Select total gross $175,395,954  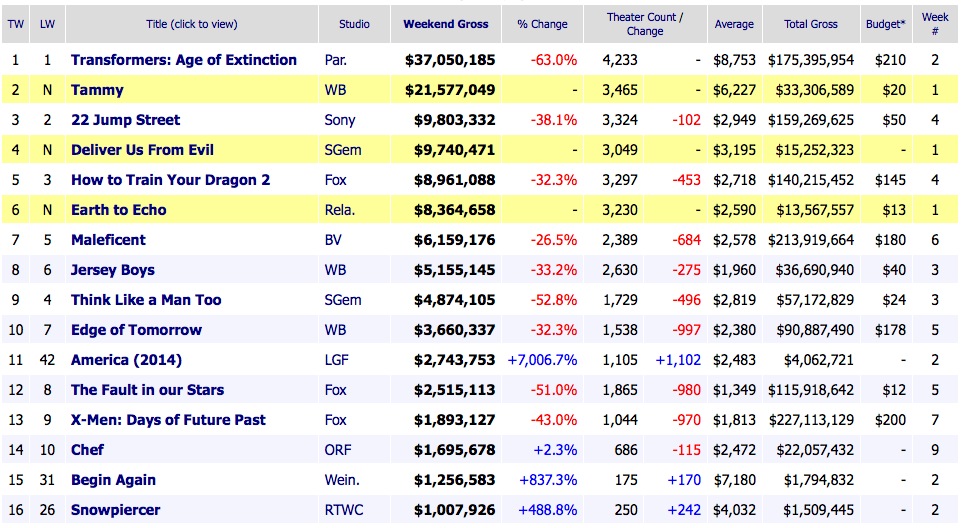(x=811, y=60)
